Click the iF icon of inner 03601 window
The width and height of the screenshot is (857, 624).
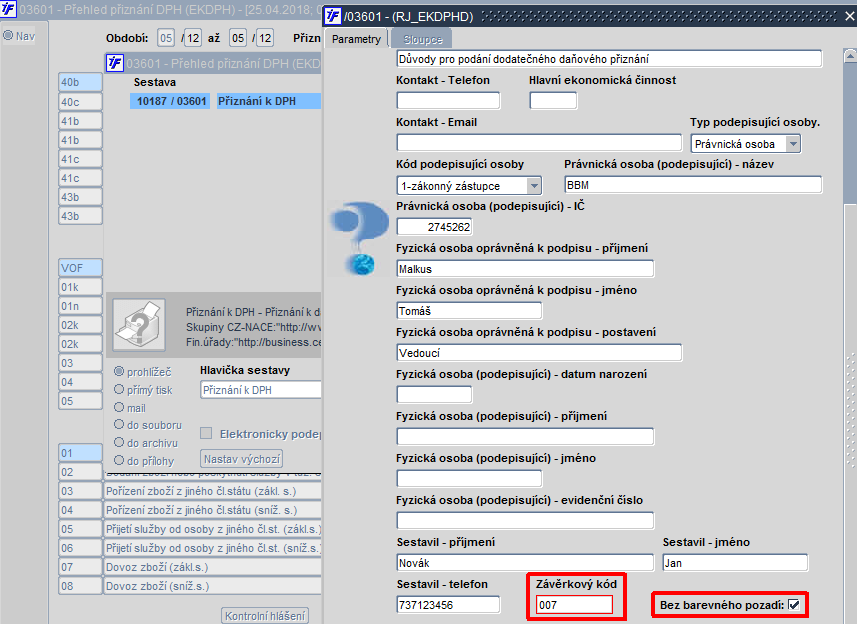[115, 63]
